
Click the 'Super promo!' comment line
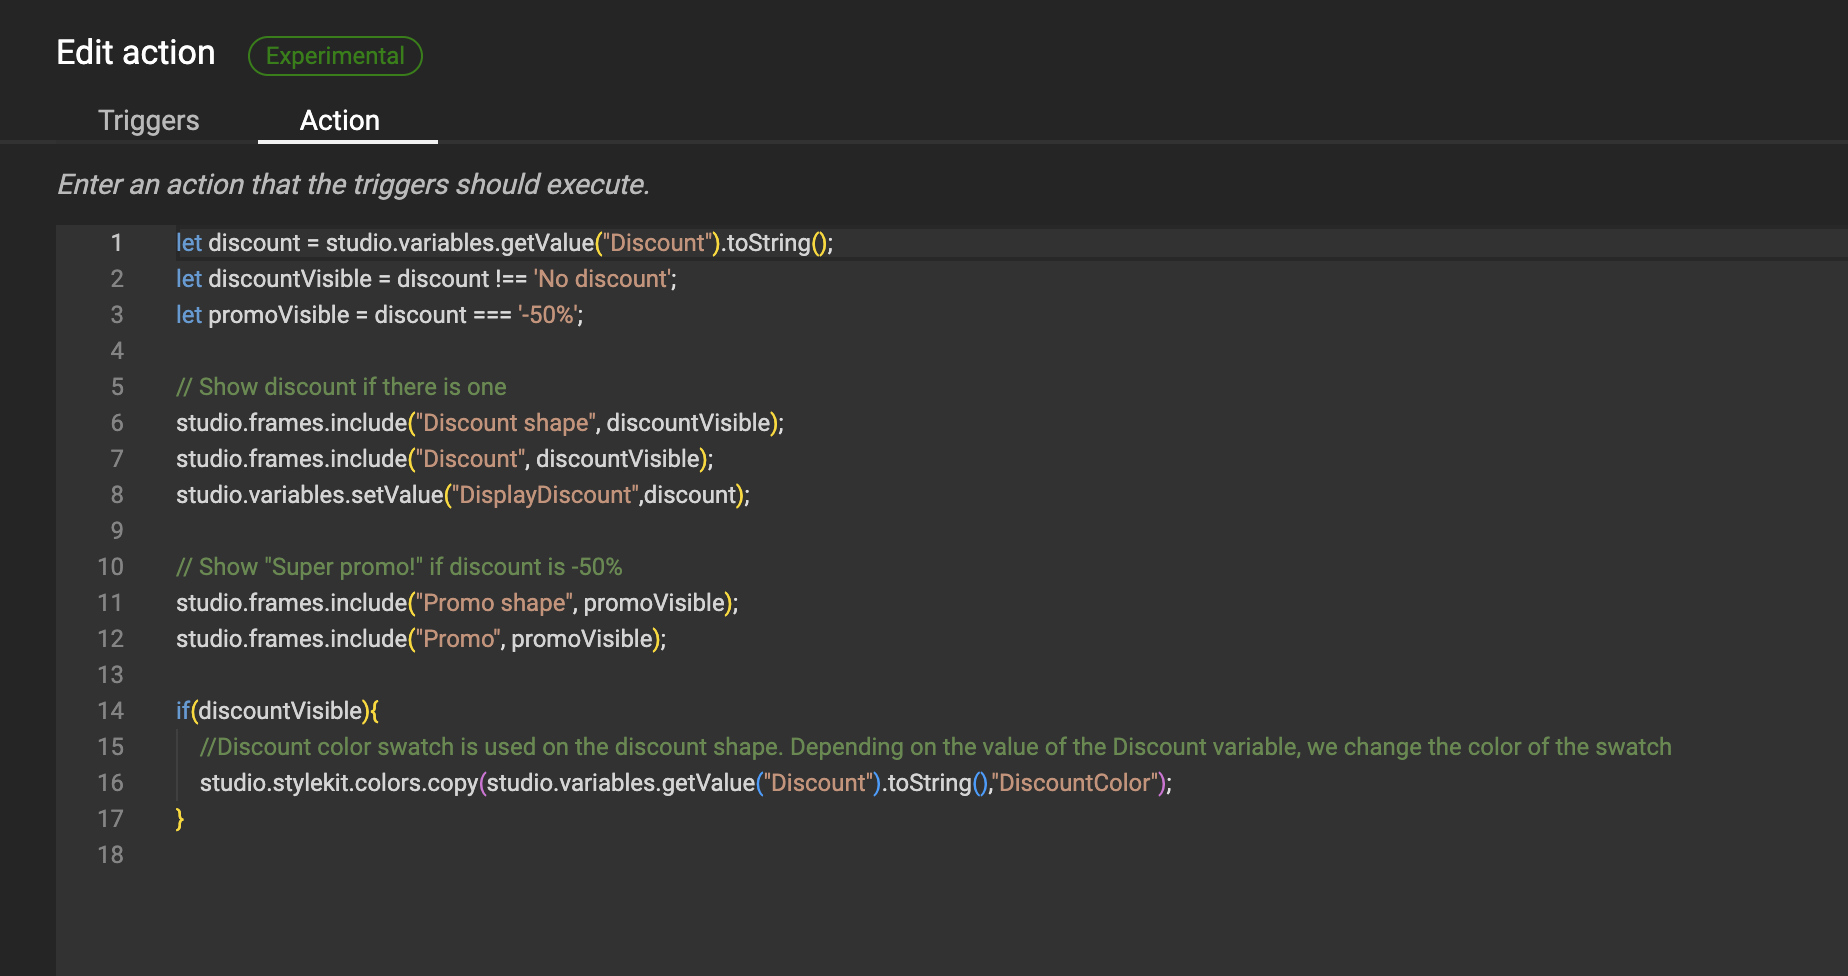point(399,566)
